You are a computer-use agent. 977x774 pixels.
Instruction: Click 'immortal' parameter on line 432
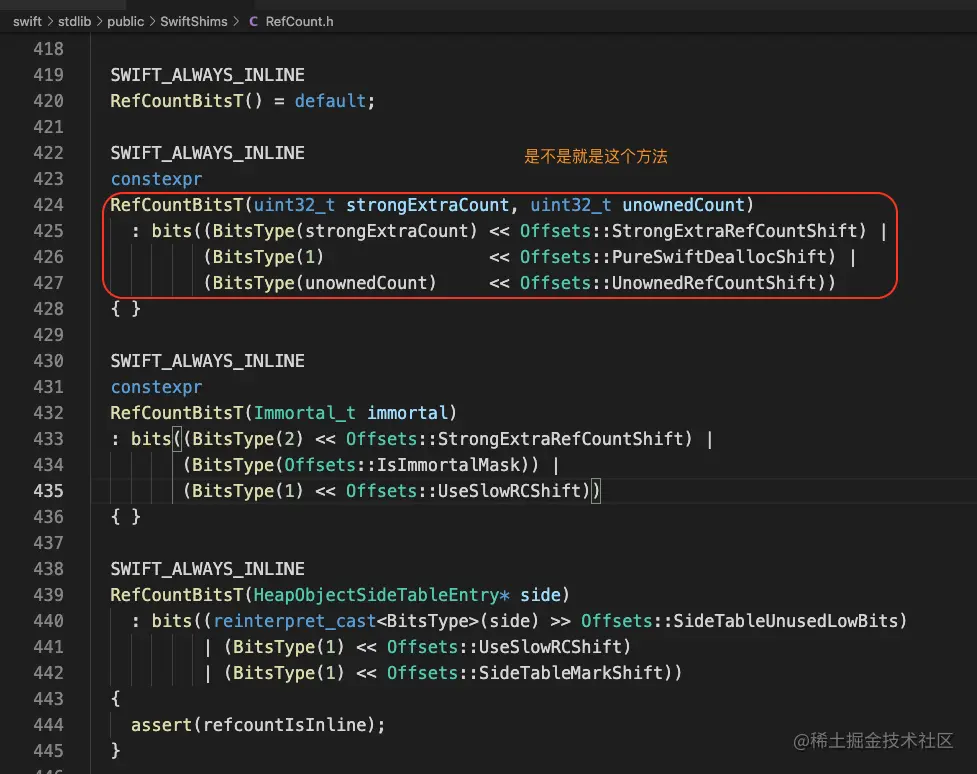tap(407, 413)
